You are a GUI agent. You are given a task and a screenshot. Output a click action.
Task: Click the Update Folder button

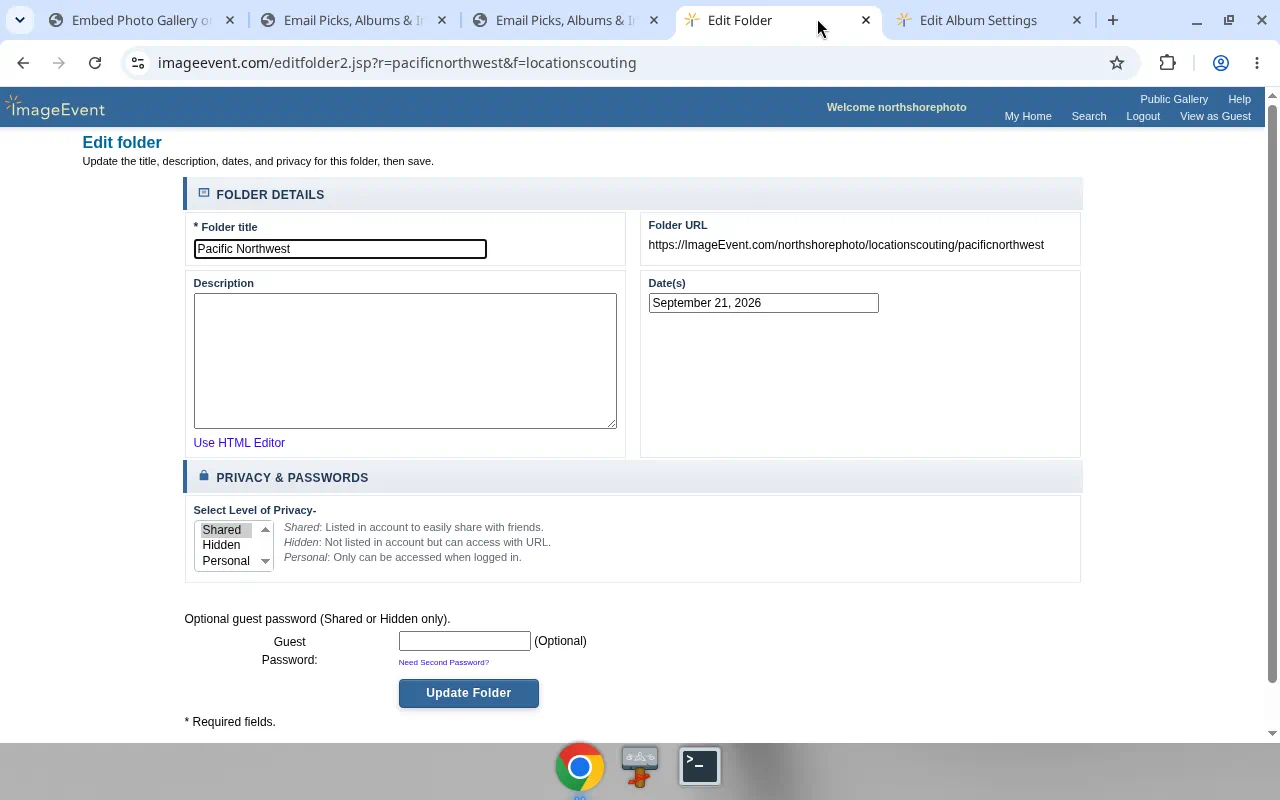(x=469, y=693)
